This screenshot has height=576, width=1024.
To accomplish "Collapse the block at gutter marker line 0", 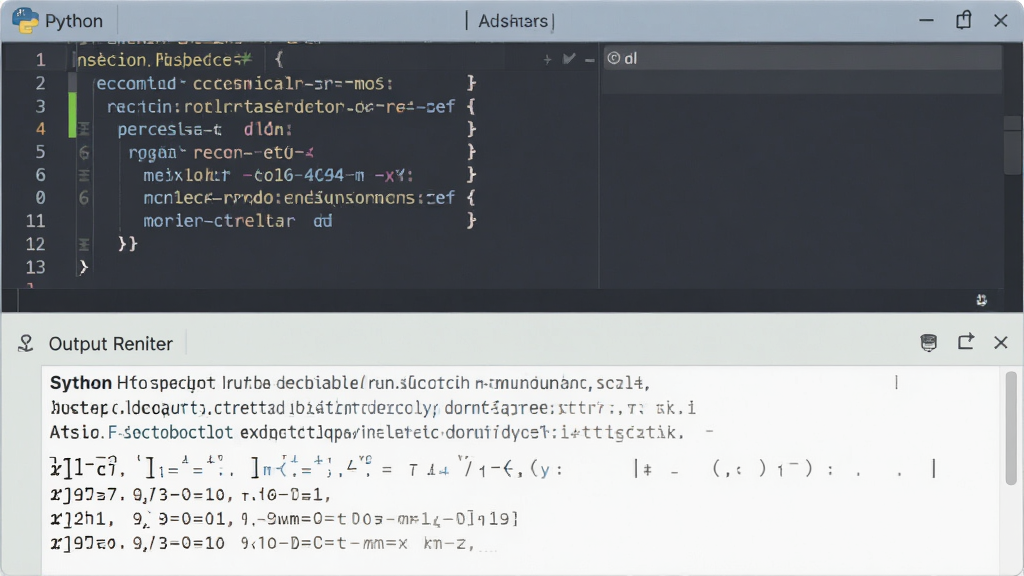I will [x=84, y=198].
